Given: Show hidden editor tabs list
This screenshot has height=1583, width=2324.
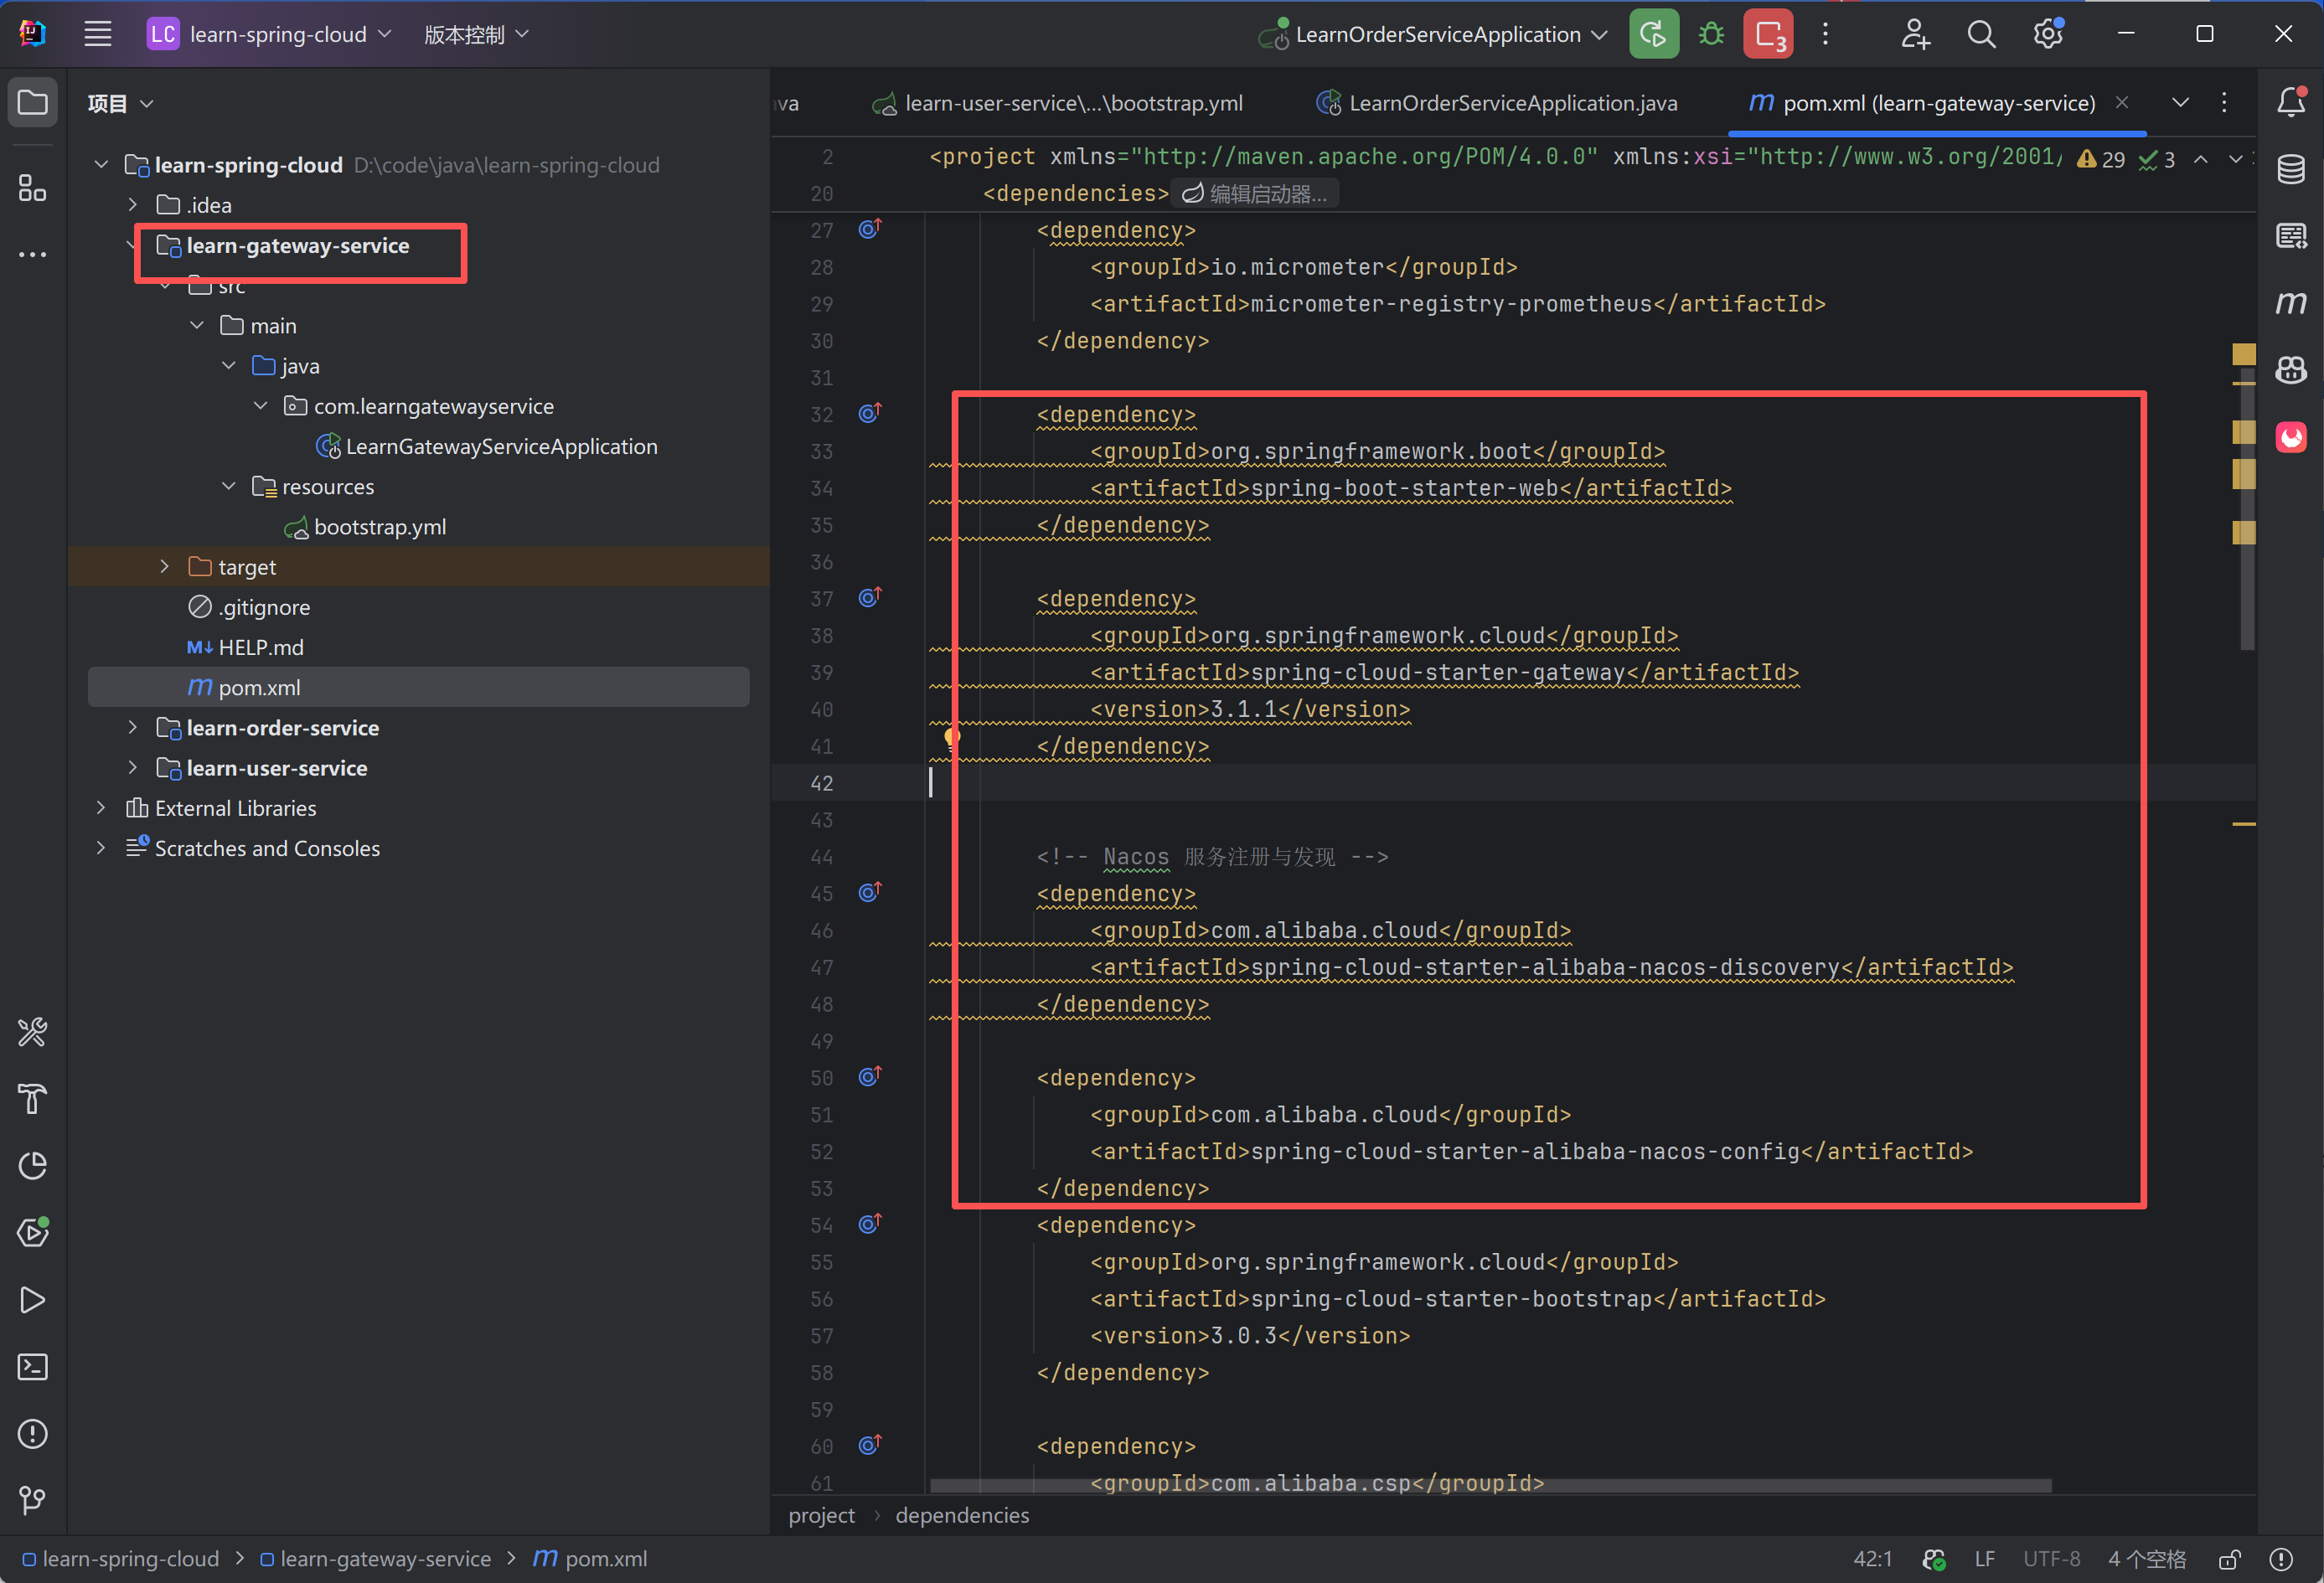Looking at the screenshot, I should coord(2180,102).
